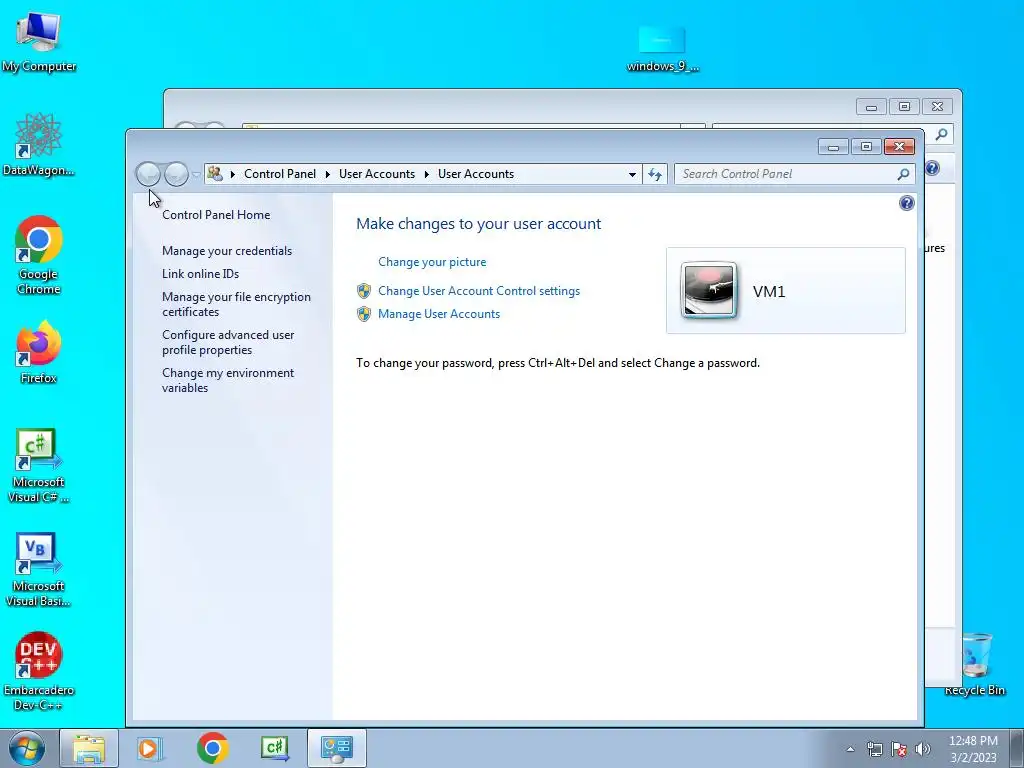The height and width of the screenshot is (768, 1024).
Task: Expand the arrow after Control Panel breadcrumb
Action: click(x=328, y=174)
